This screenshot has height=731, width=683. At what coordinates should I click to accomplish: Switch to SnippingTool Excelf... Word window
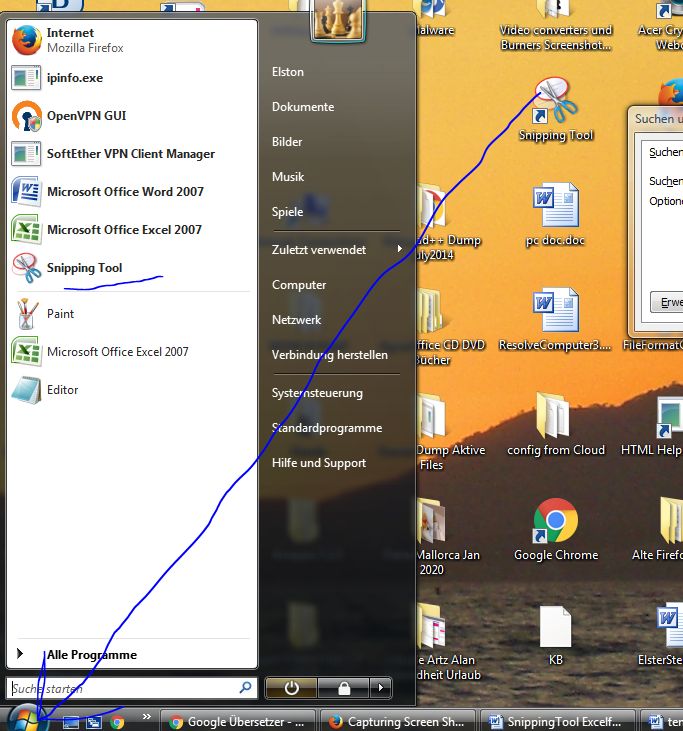pyautogui.click(x=557, y=721)
